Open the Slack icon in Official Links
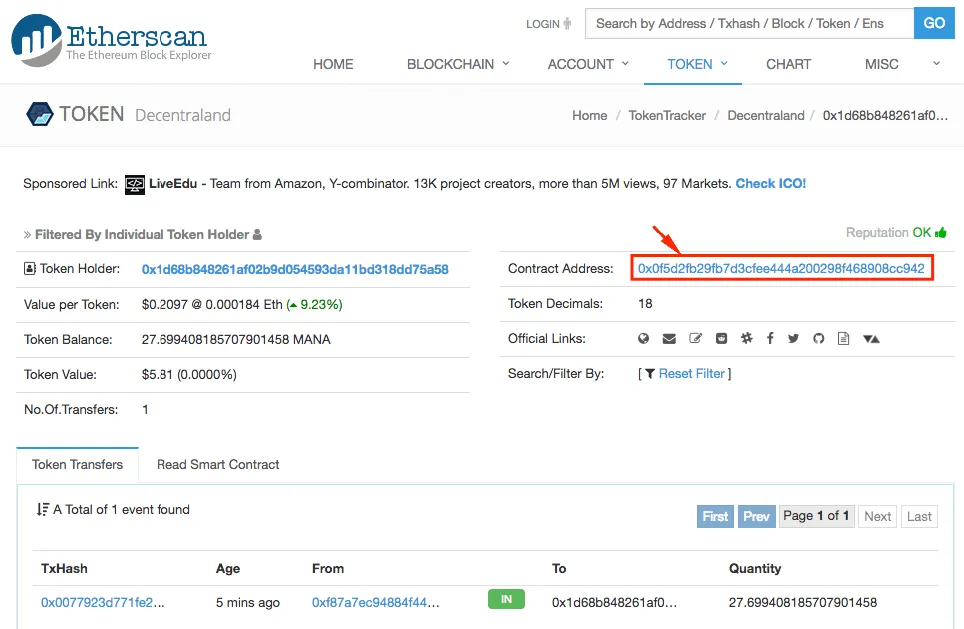Viewport: 964px width, 629px height. tap(746, 338)
